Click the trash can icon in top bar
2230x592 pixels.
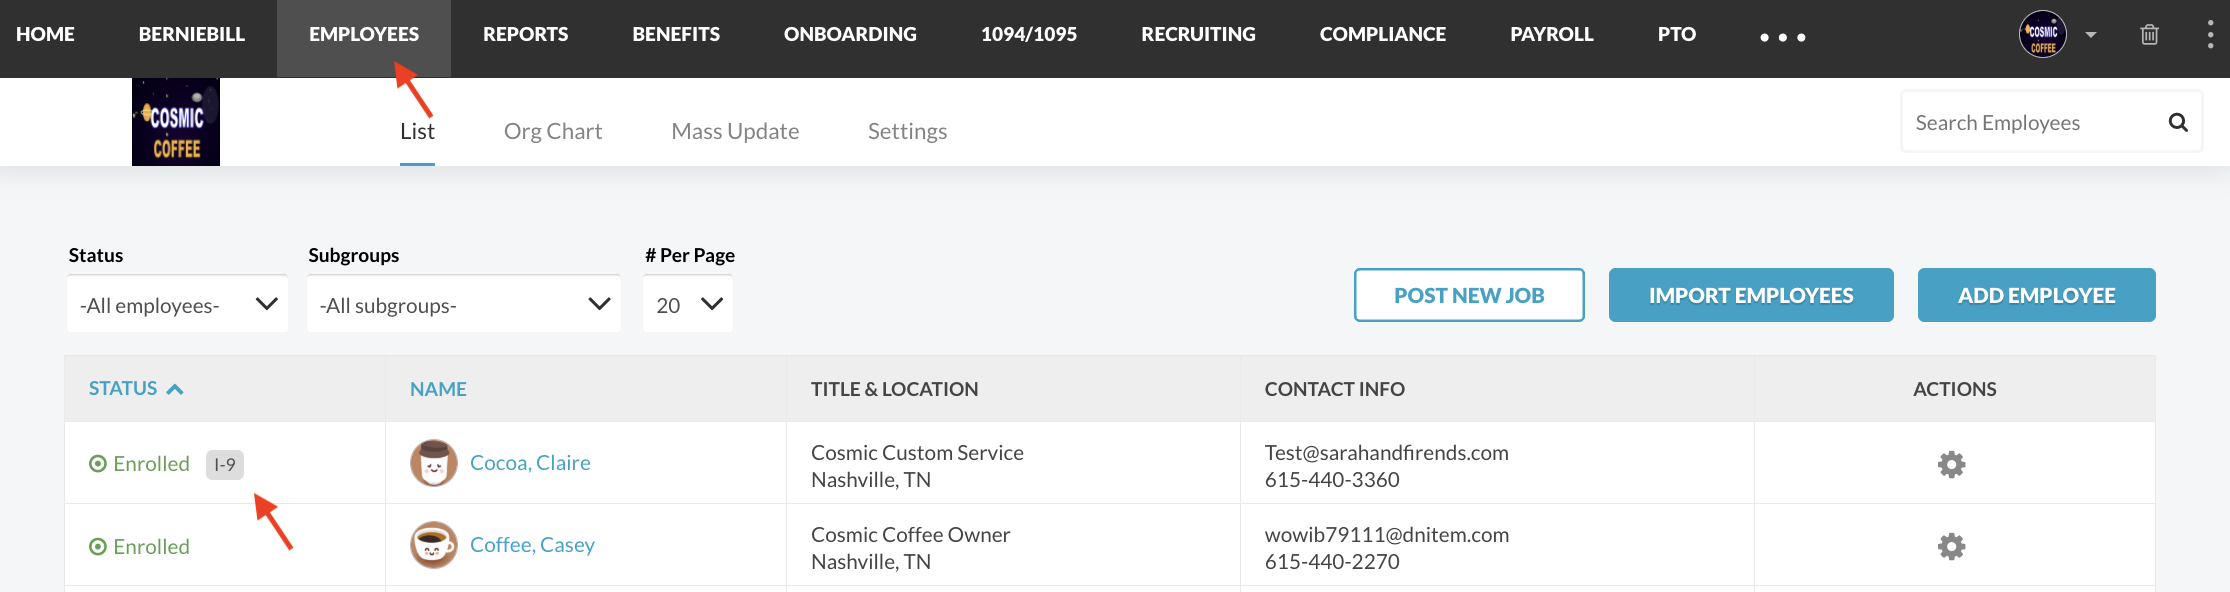pos(2149,35)
